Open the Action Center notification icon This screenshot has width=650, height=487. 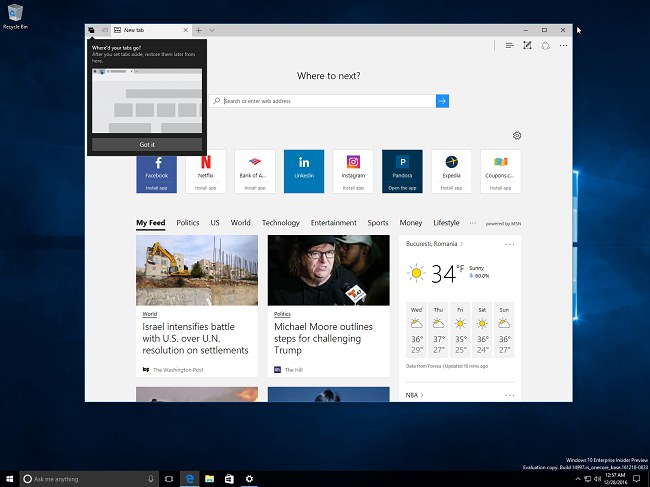pos(637,479)
